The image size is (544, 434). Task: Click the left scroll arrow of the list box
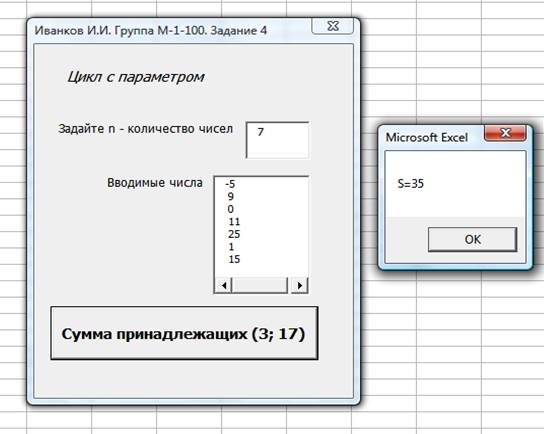pyautogui.click(x=224, y=286)
